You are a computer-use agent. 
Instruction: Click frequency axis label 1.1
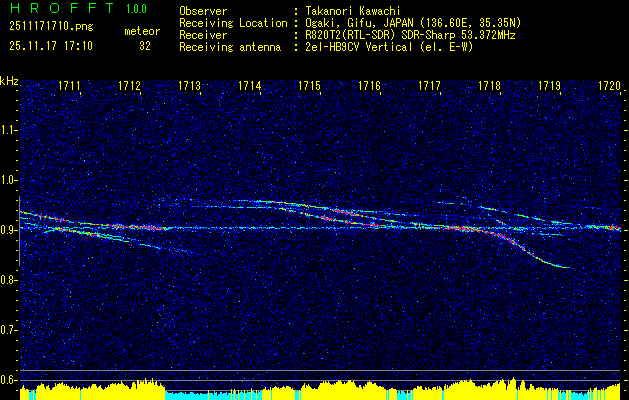coord(8,130)
